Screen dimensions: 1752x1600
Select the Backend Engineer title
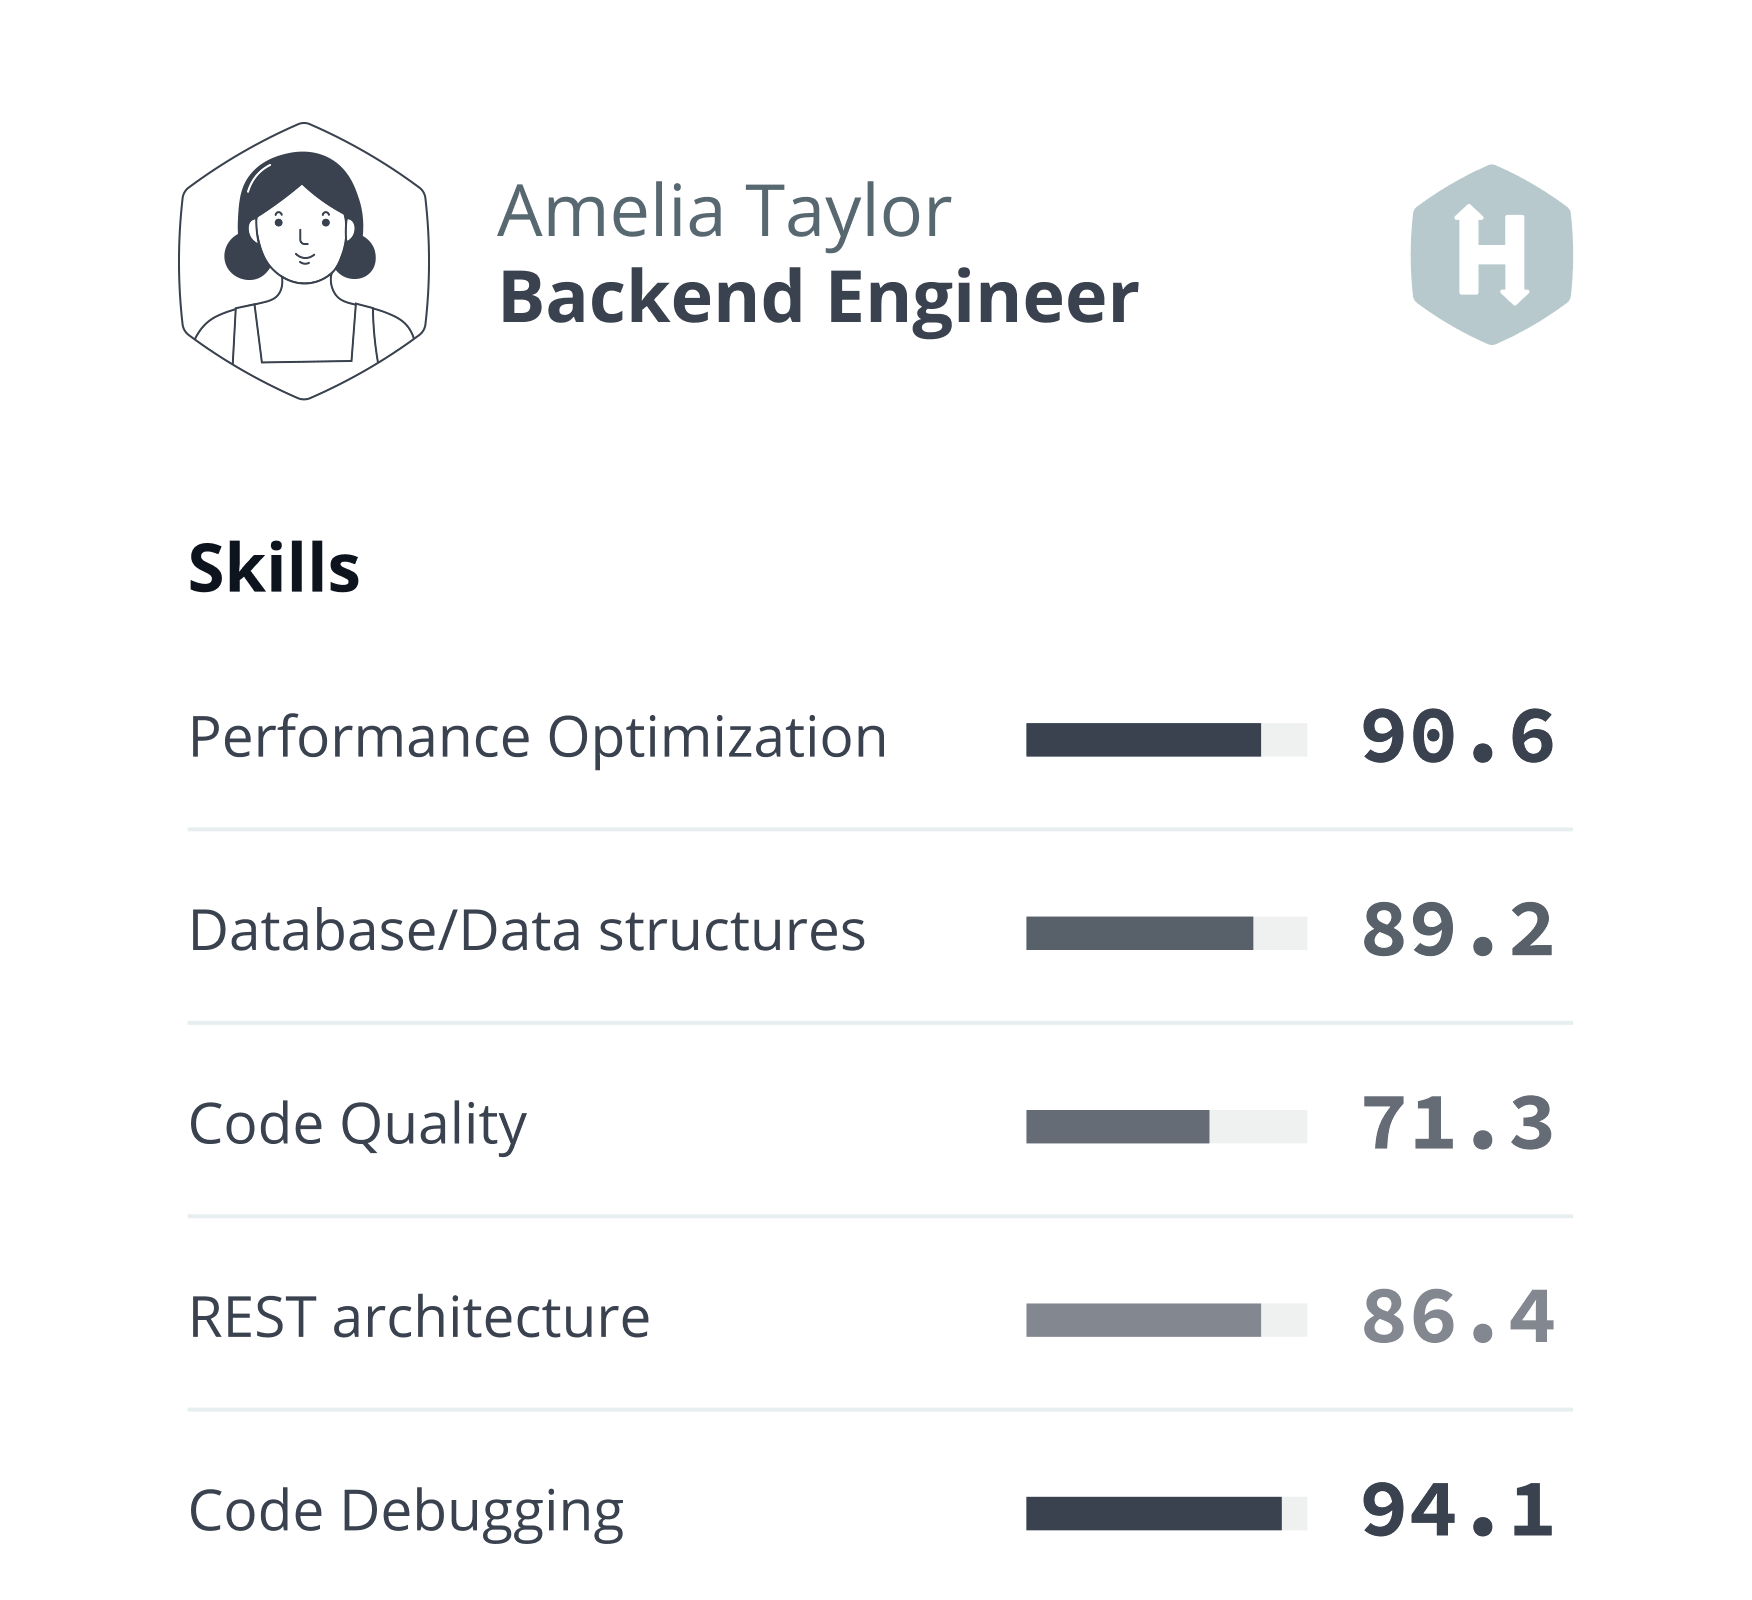click(x=818, y=298)
